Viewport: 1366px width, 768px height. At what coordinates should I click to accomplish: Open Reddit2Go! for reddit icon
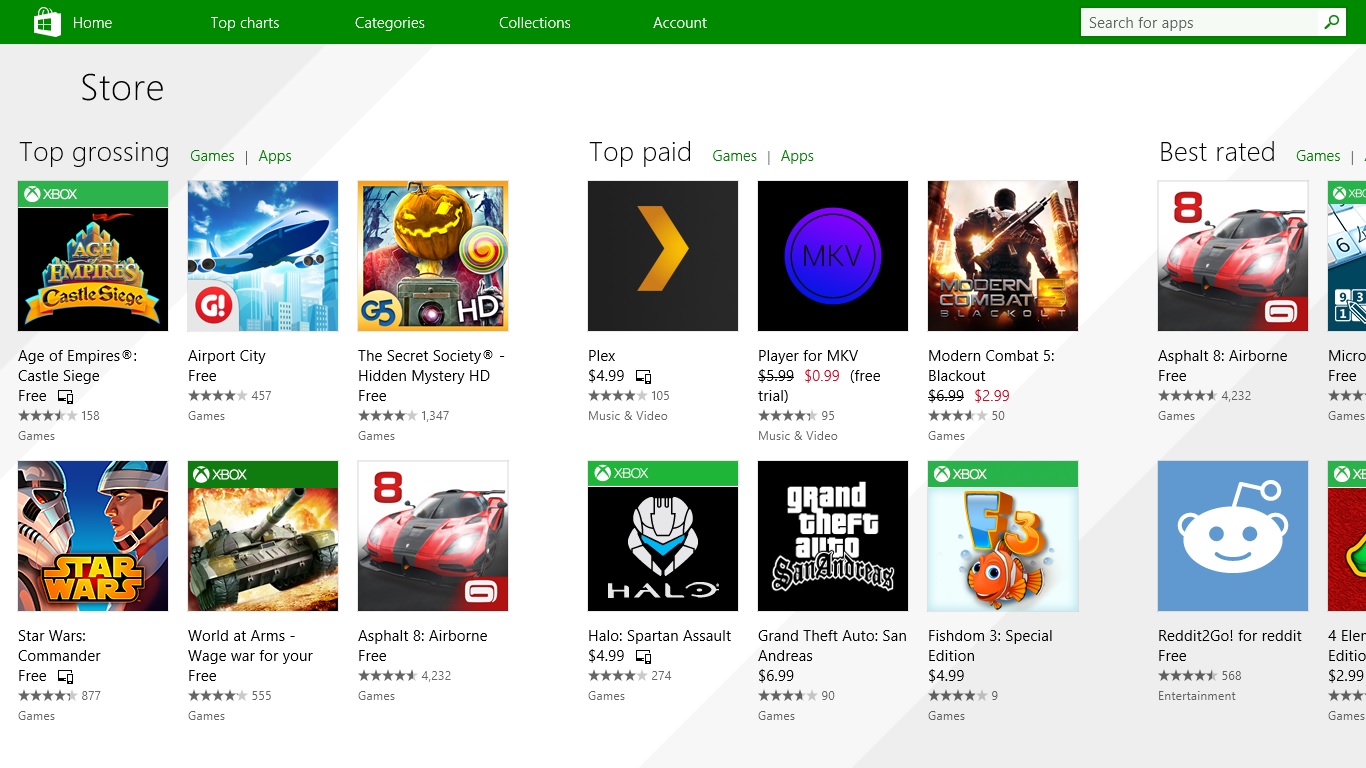click(x=1233, y=536)
